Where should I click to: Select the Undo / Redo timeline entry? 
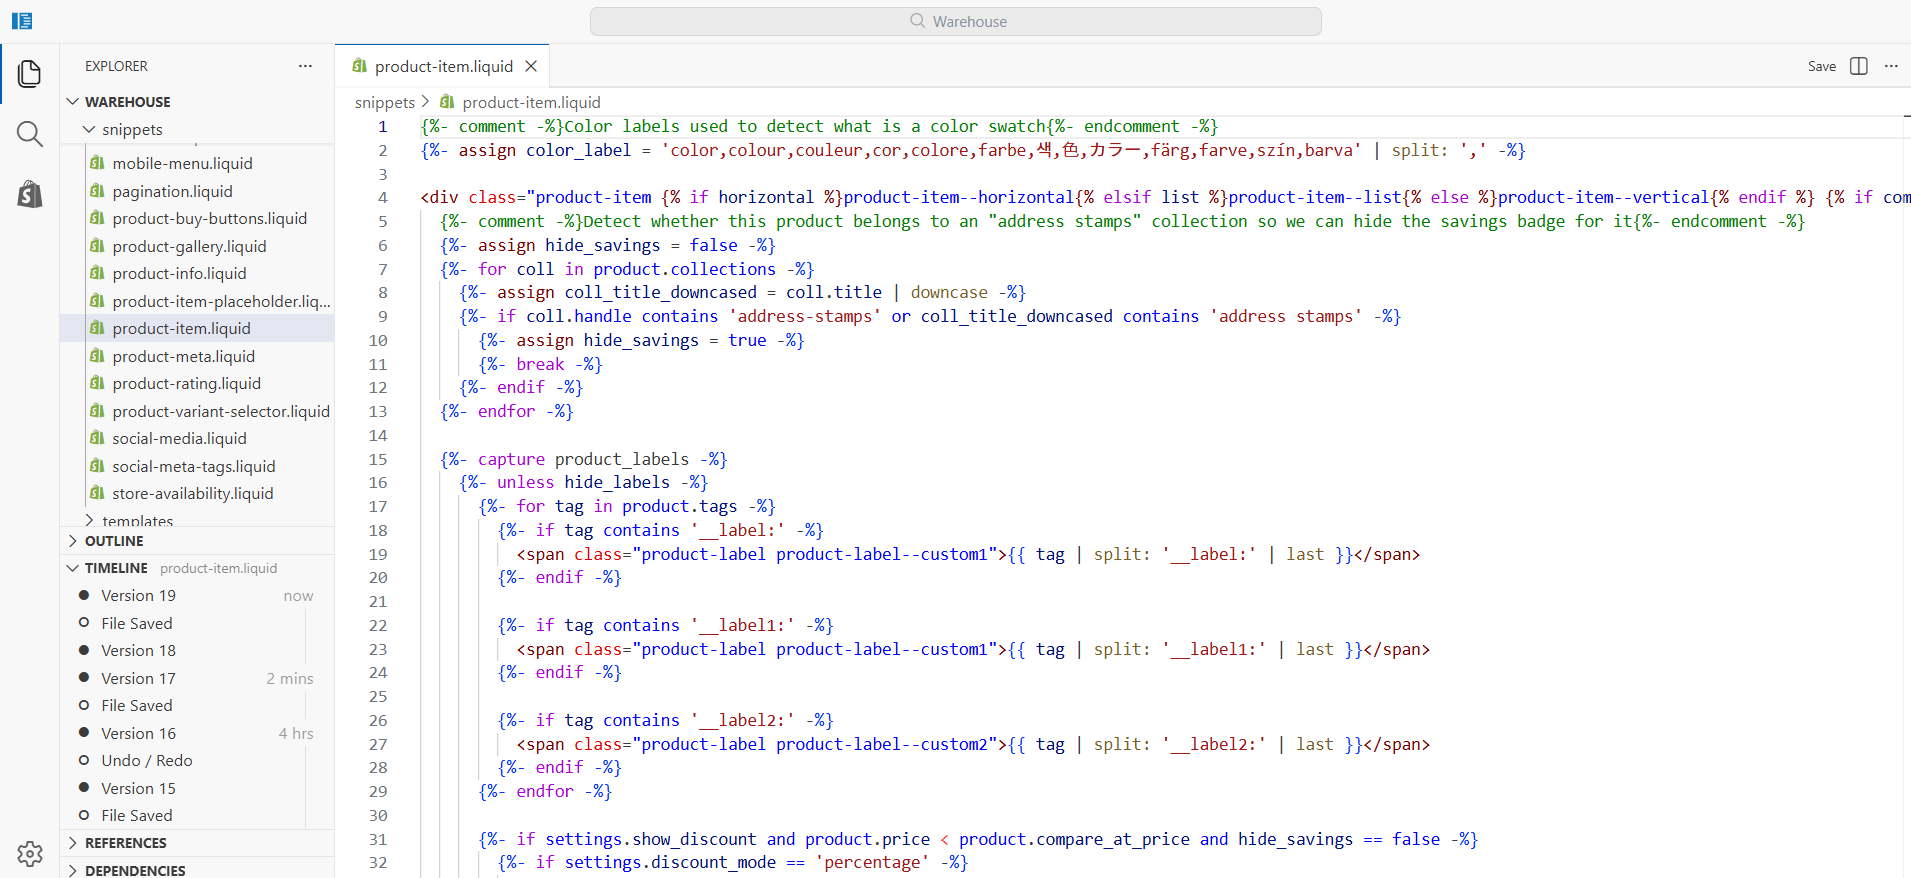click(197, 760)
